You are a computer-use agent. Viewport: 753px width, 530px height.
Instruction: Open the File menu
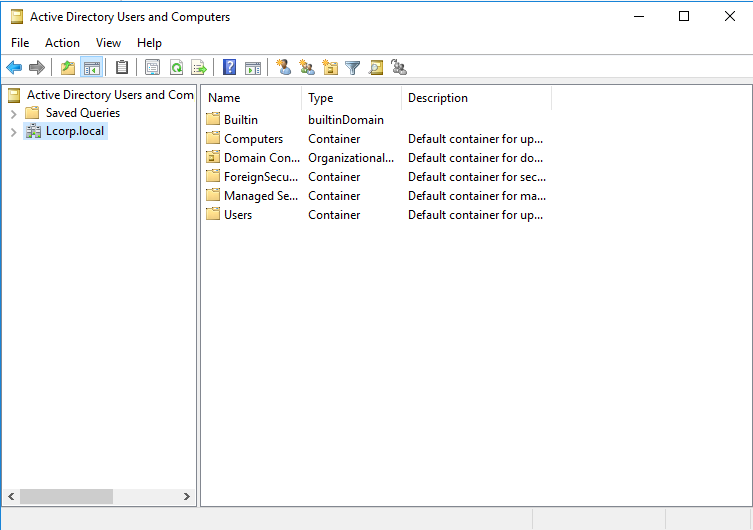(x=20, y=43)
